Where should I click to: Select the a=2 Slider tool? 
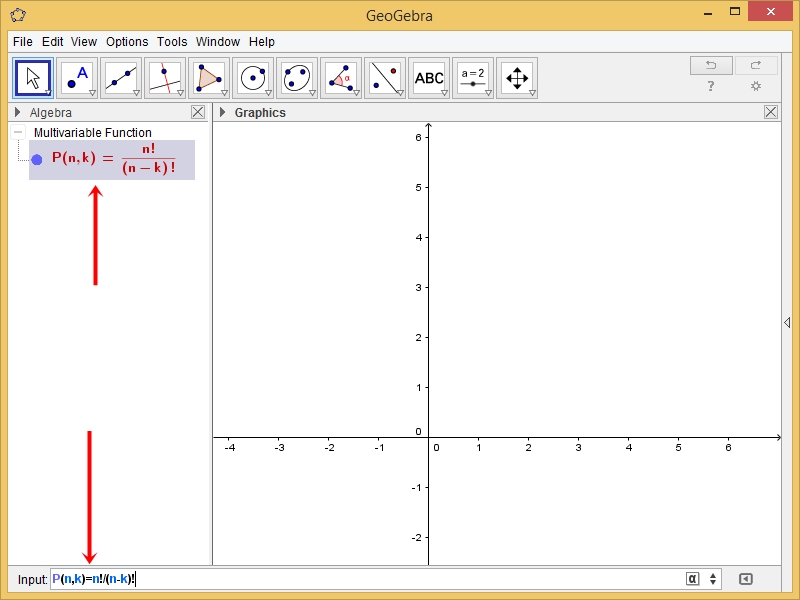[x=472, y=78]
